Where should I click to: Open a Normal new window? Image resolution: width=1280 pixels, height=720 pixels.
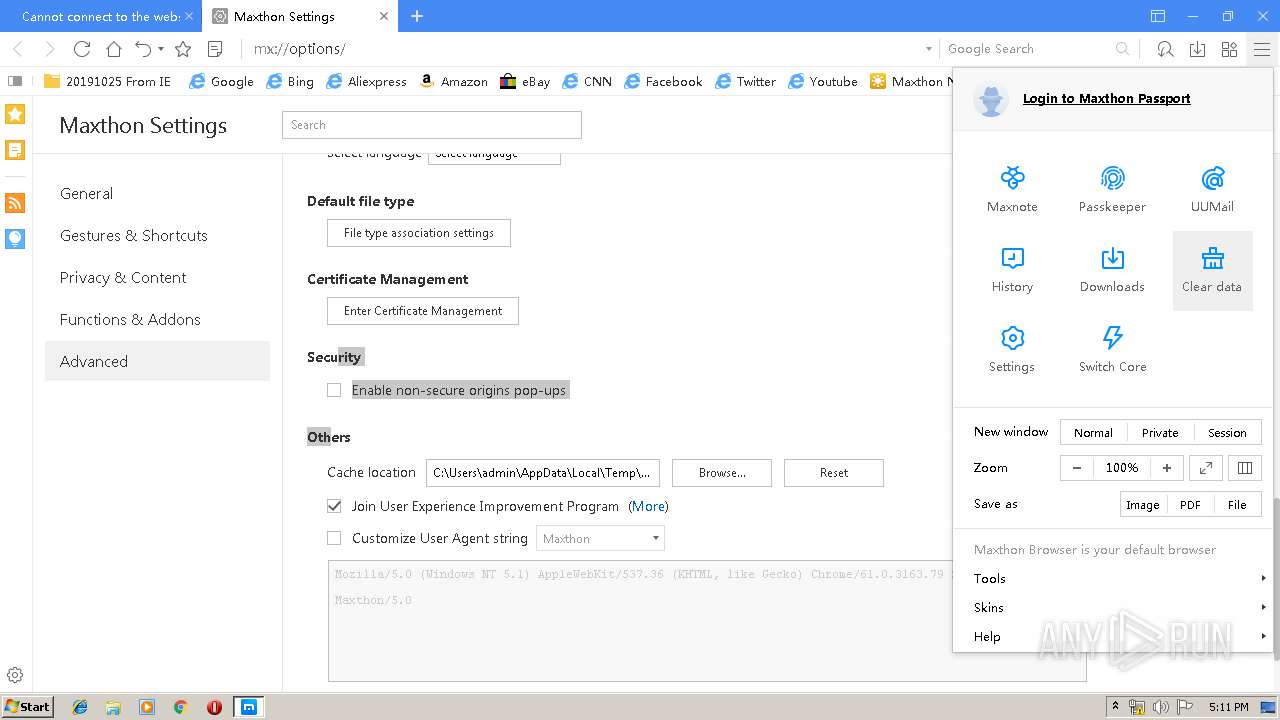tap(1093, 432)
